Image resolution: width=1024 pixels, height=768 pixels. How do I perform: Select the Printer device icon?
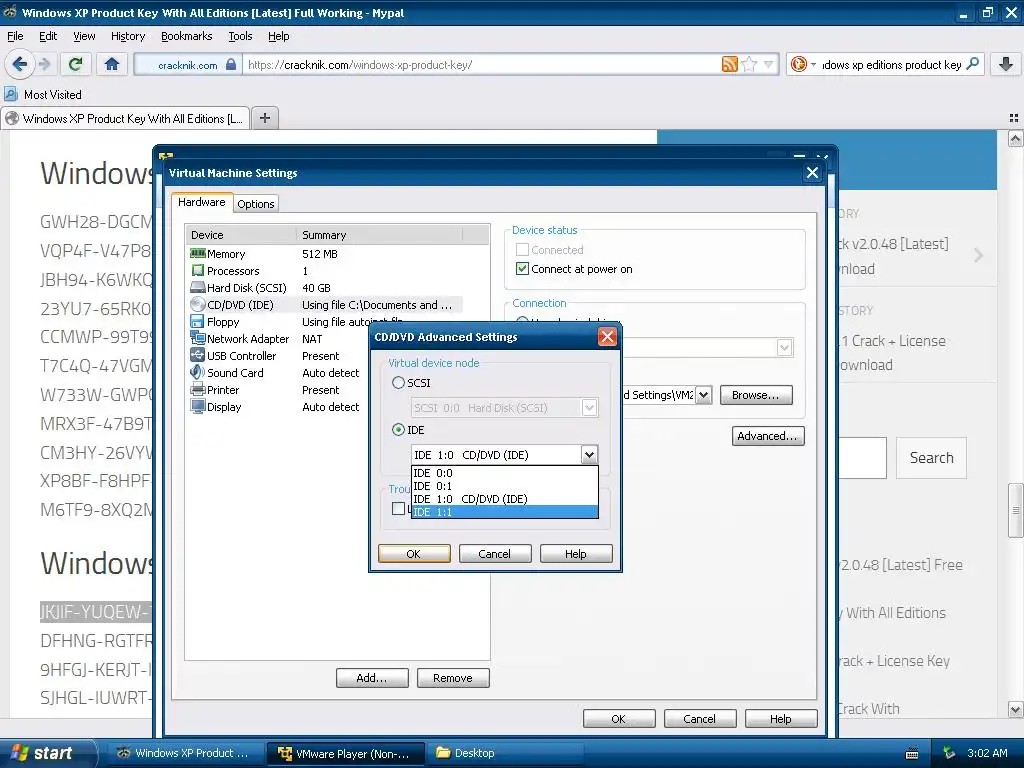click(198, 389)
